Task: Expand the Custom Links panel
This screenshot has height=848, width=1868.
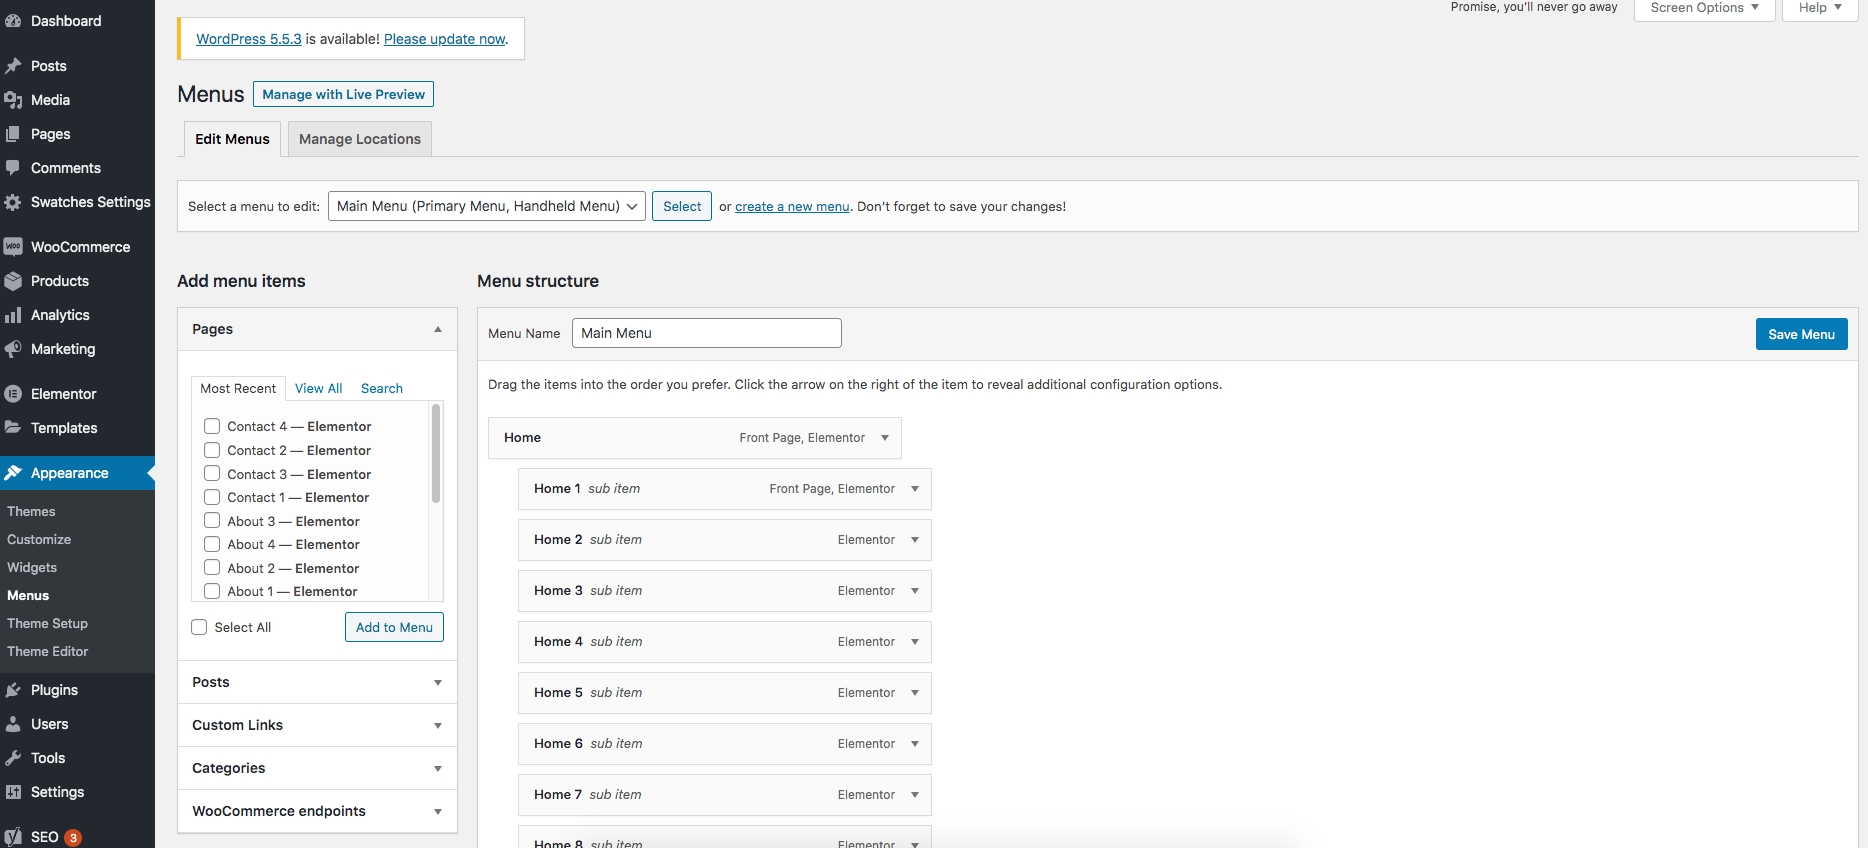Action: click(x=317, y=725)
